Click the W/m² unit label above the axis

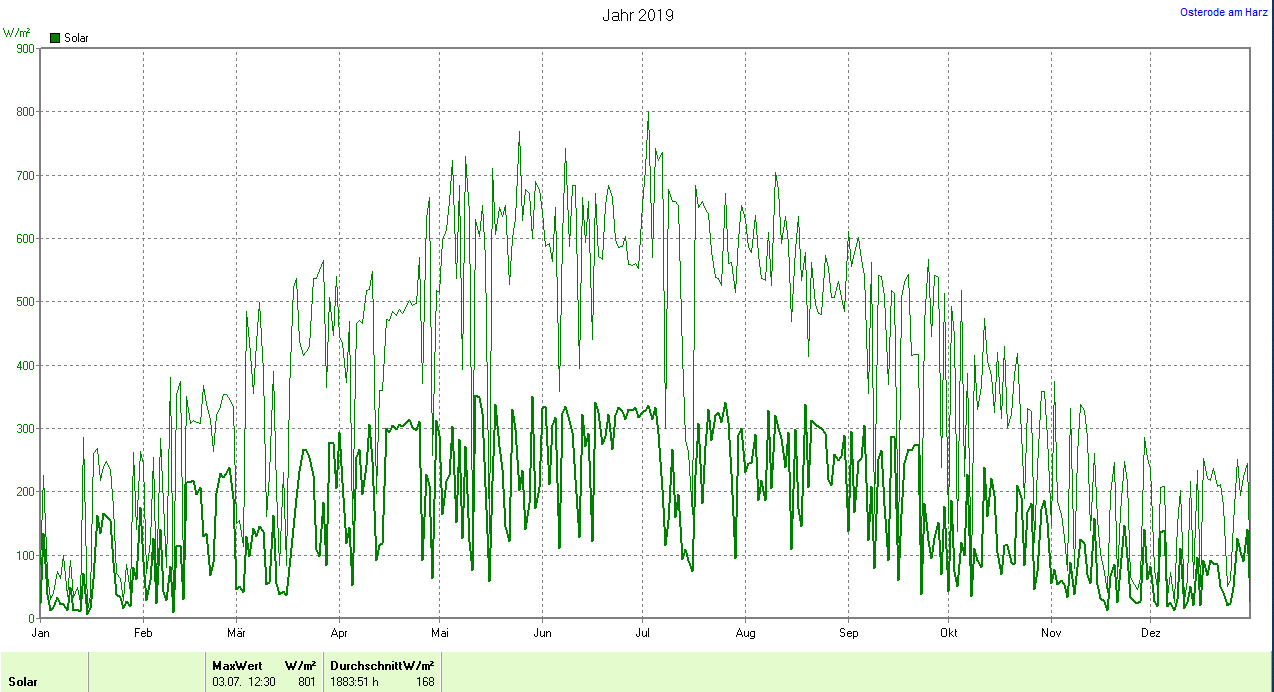pyautogui.click(x=17, y=33)
